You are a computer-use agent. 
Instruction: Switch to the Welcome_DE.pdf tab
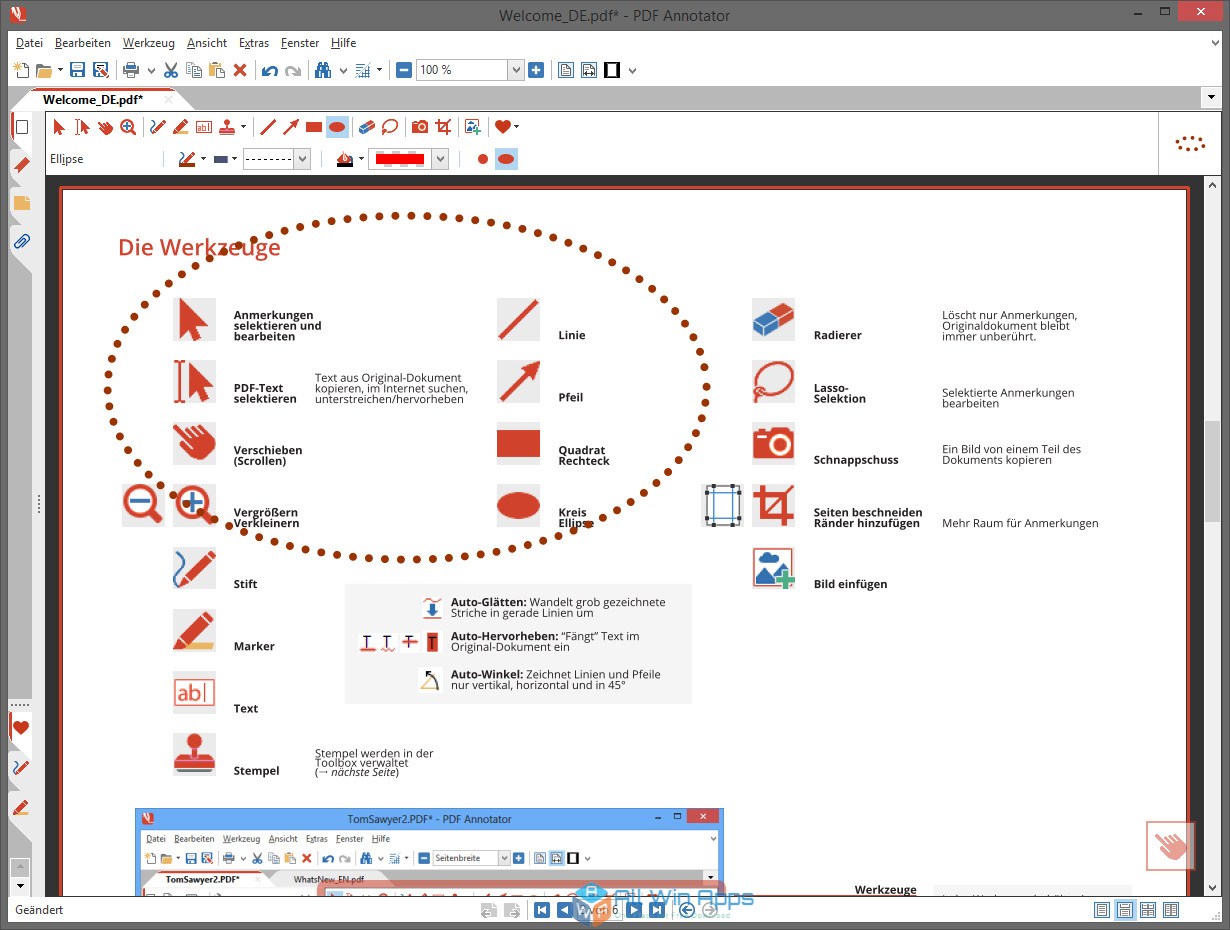click(93, 99)
